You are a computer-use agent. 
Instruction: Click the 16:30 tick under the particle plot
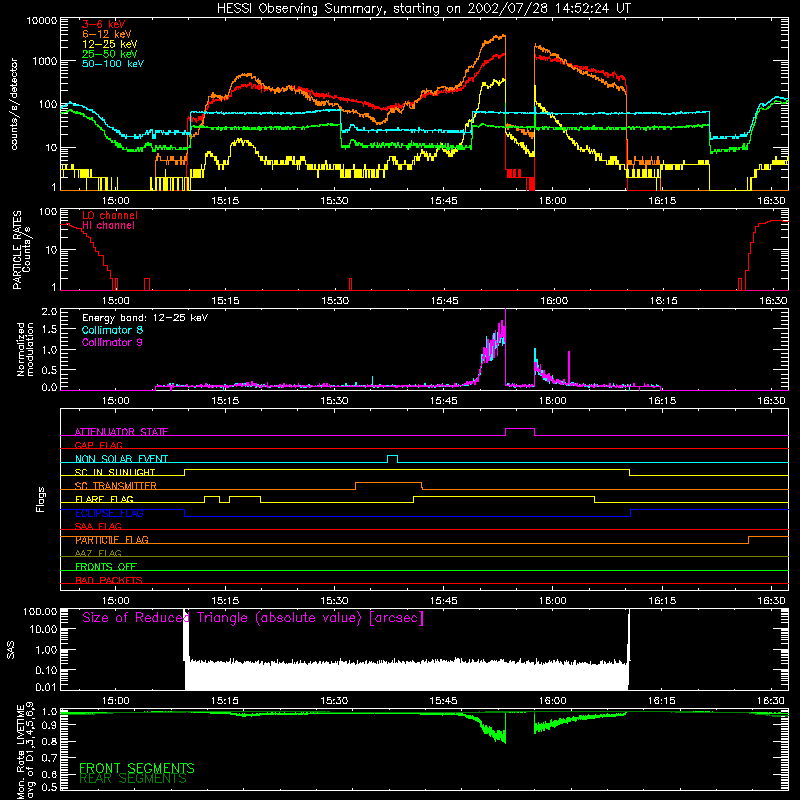(x=773, y=301)
